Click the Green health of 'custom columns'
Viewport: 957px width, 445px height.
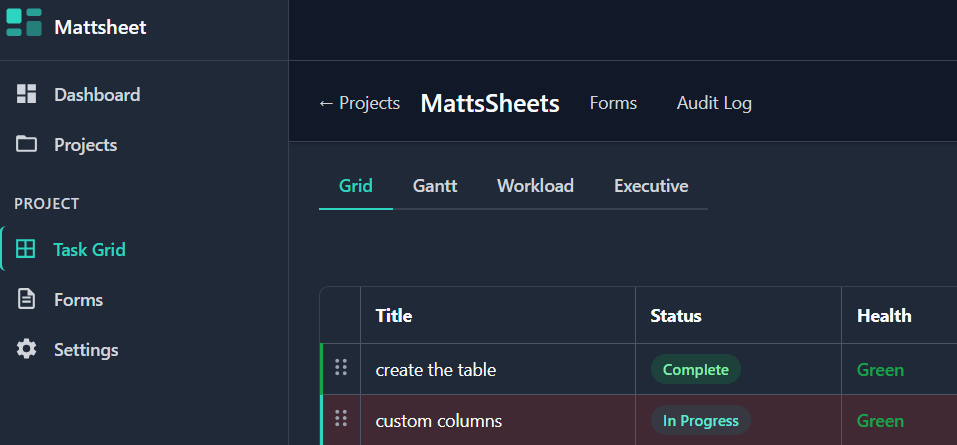tap(880, 421)
